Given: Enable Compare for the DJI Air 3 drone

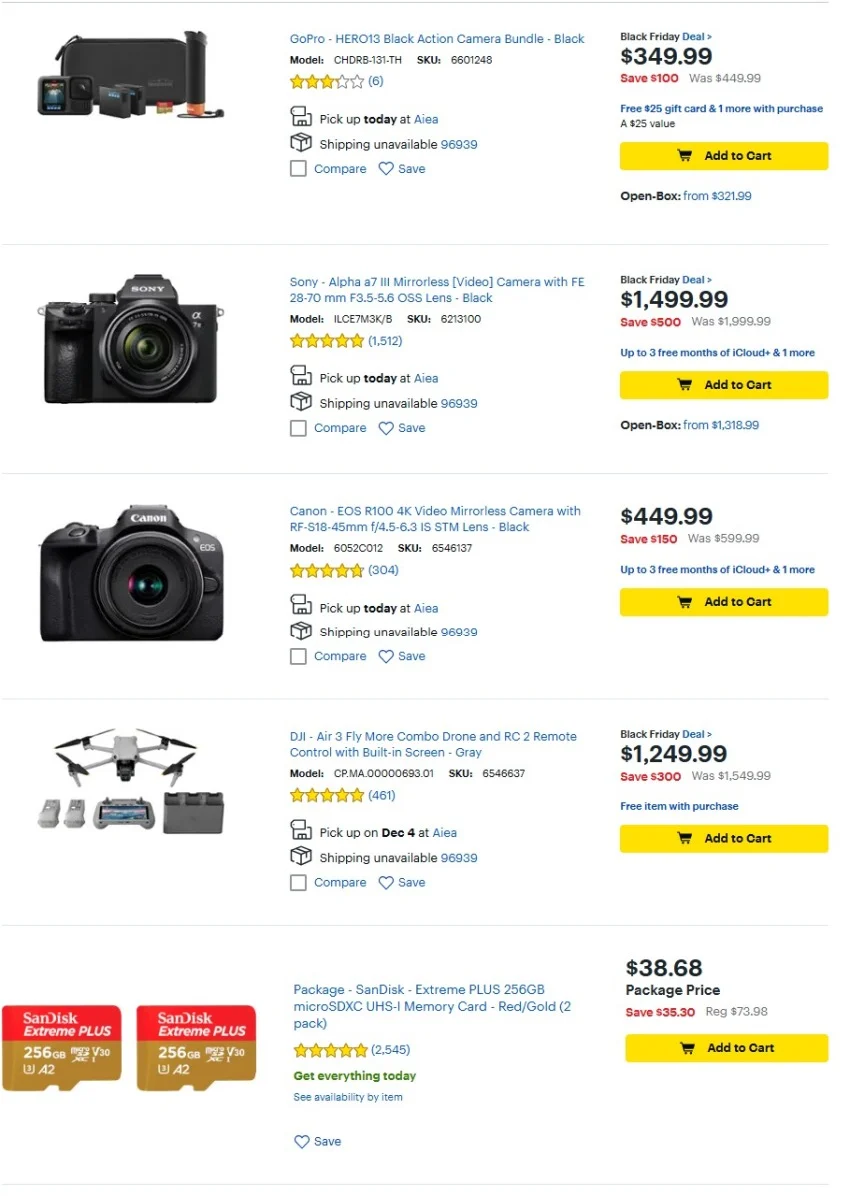Looking at the screenshot, I should coord(298,883).
